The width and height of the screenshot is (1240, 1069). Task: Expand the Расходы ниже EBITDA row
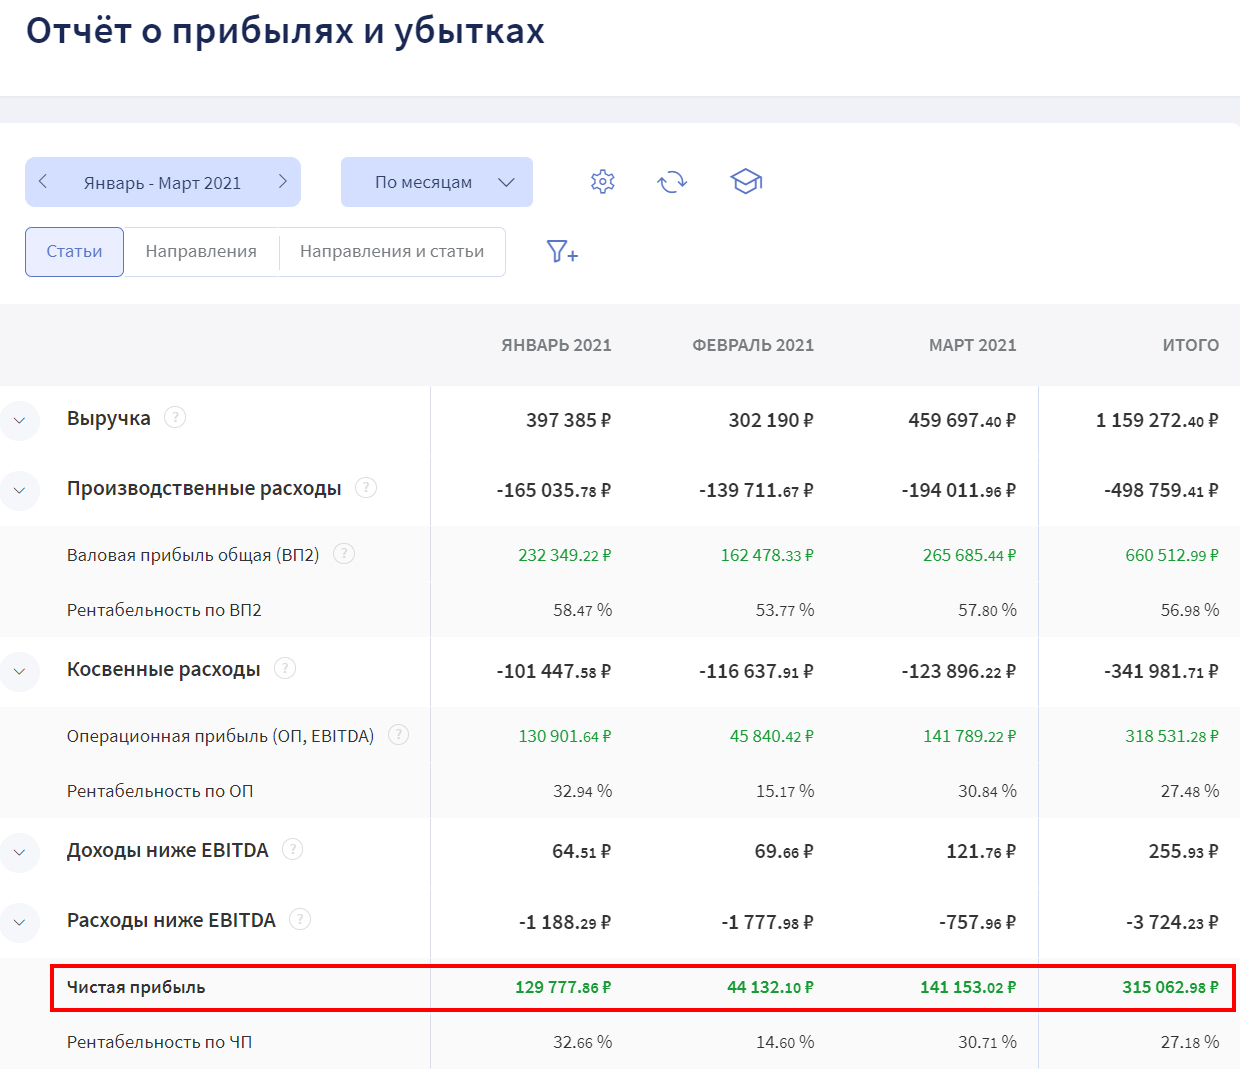[20, 923]
